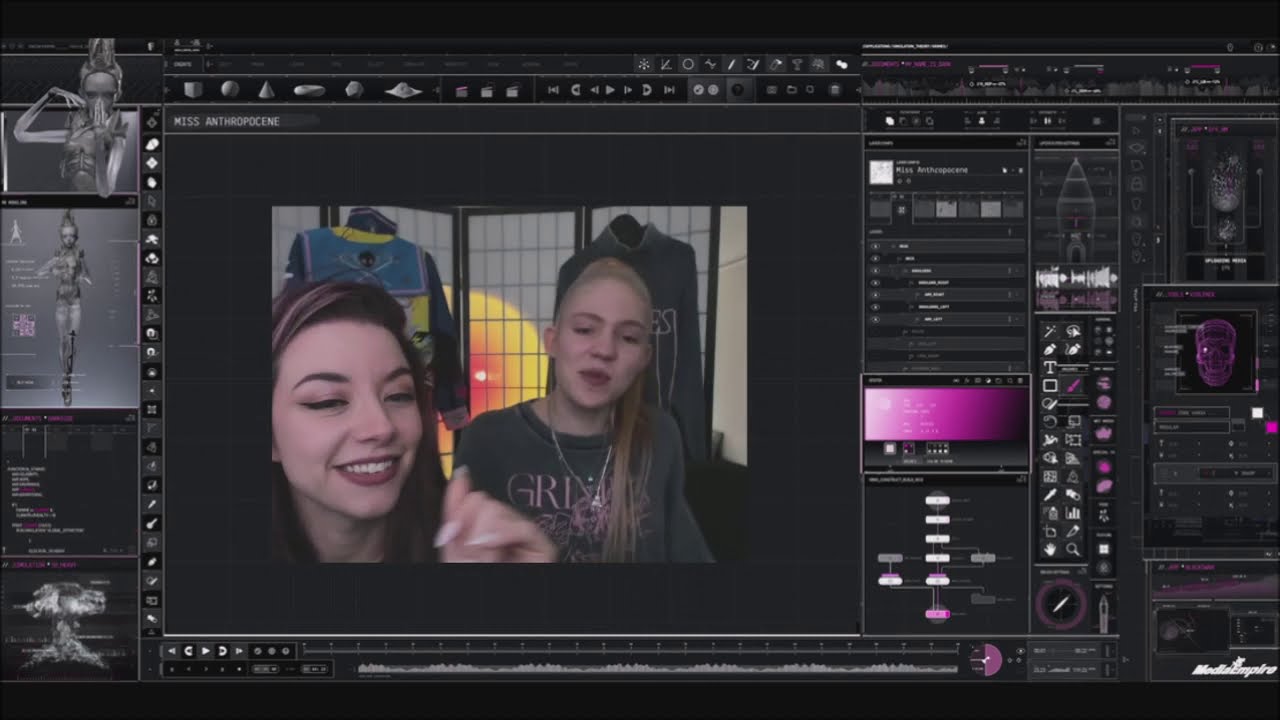Select the rectangle shape tool
1280x720 pixels.
1050,386
